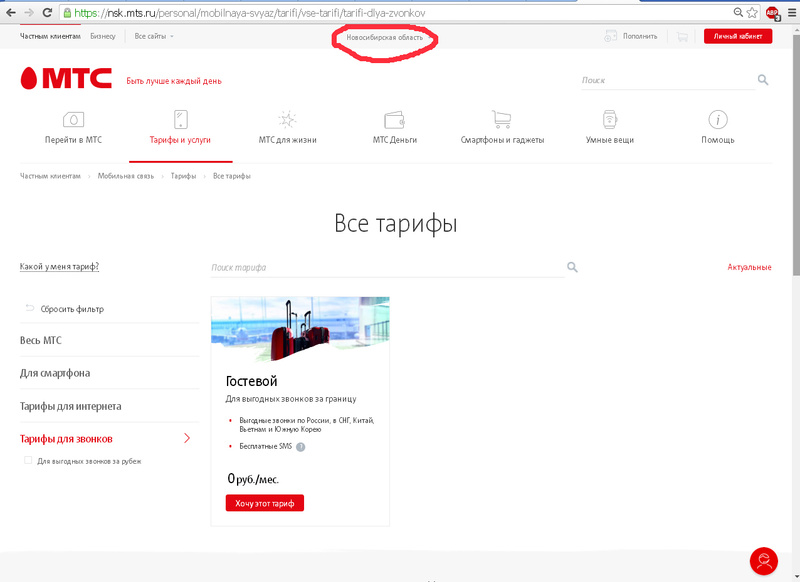This screenshot has width=800, height=582.
Task: Open the 'Помощь' info icon
Action: 717,120
